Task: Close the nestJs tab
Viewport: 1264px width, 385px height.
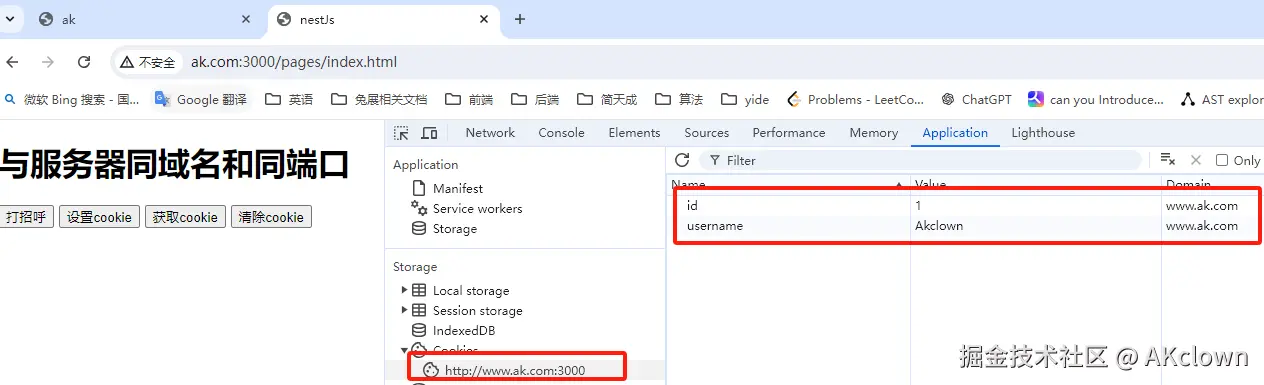Action: [485, 19]
